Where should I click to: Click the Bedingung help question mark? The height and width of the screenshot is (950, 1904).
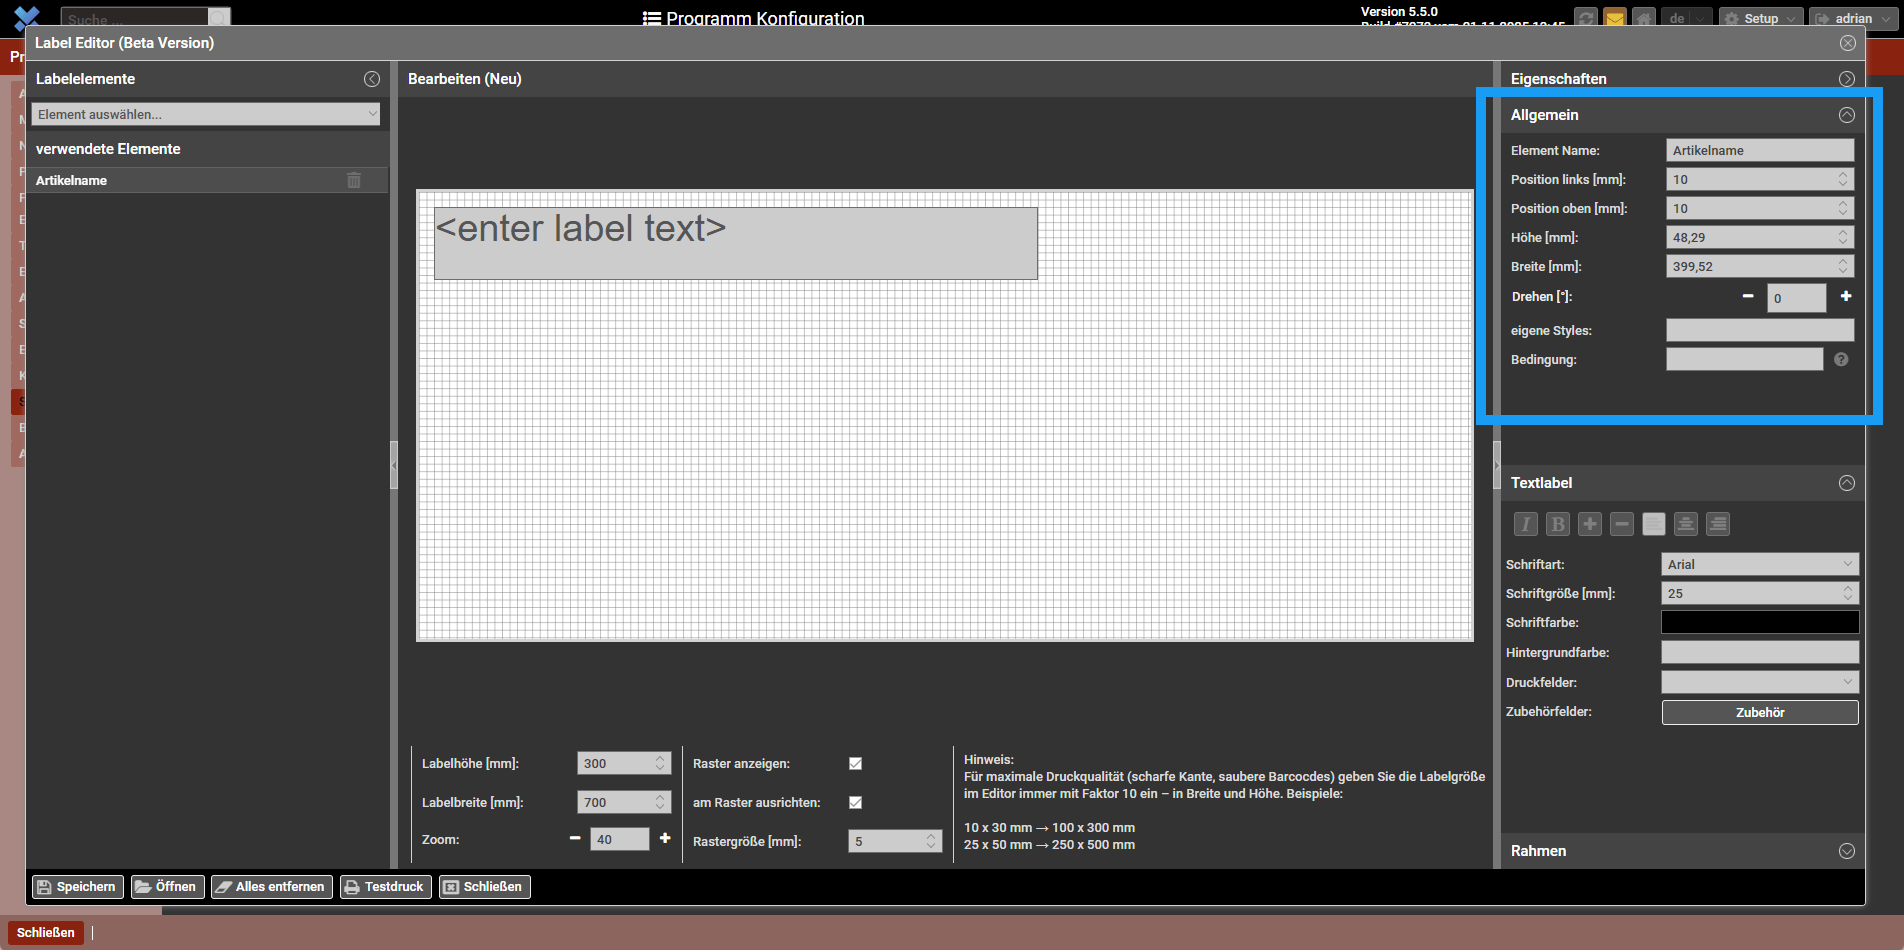(1841, 360)
